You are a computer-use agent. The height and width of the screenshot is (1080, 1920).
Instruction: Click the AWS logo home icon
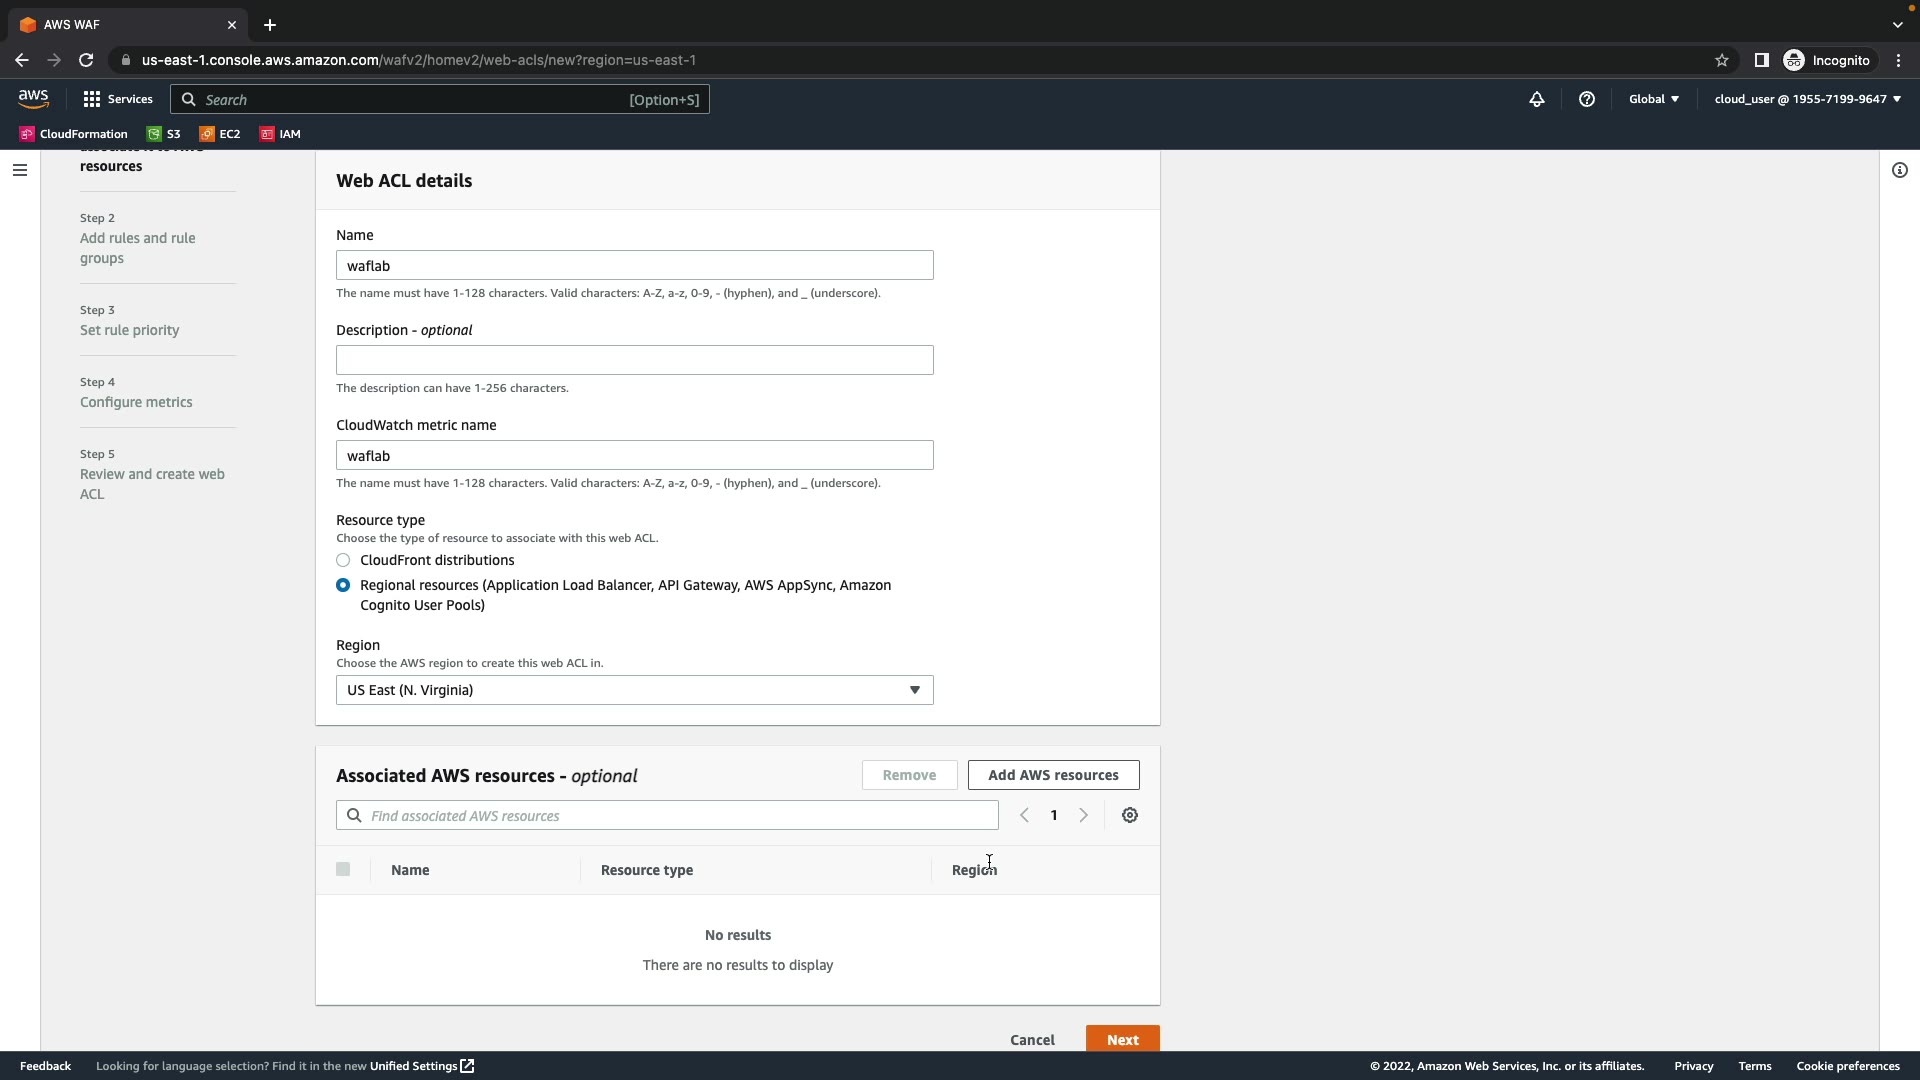[x=33, y=98]
